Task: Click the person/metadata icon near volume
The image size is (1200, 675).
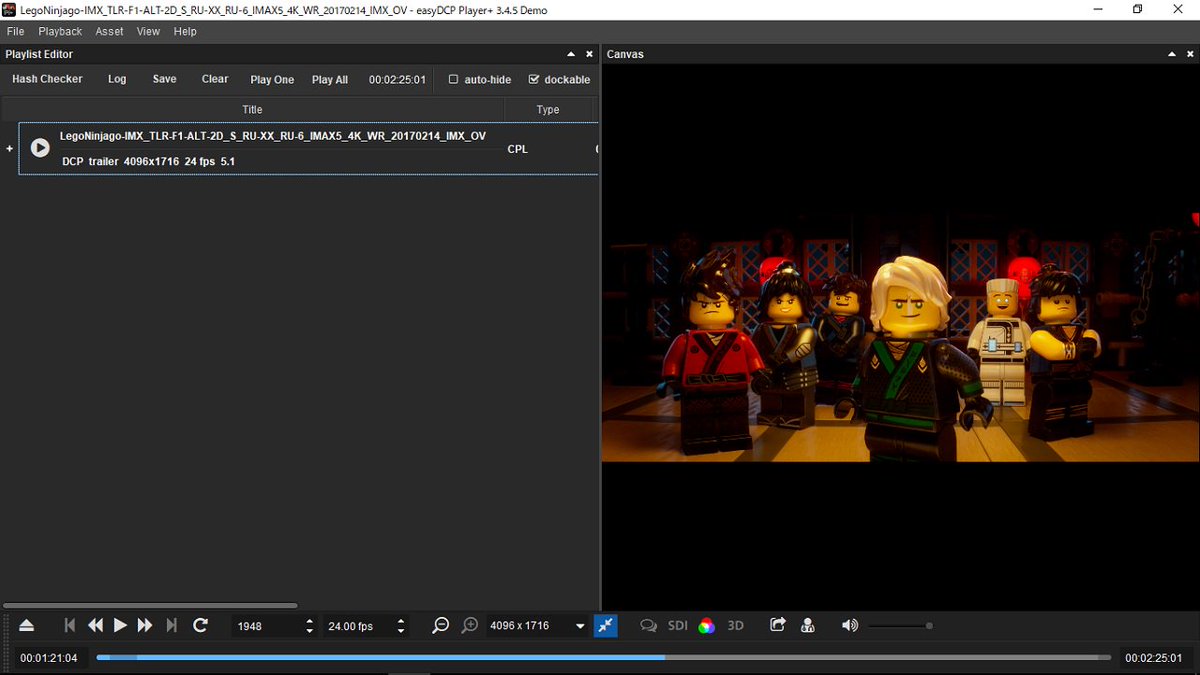Action: pyautogui.click(x=808, y=626)
